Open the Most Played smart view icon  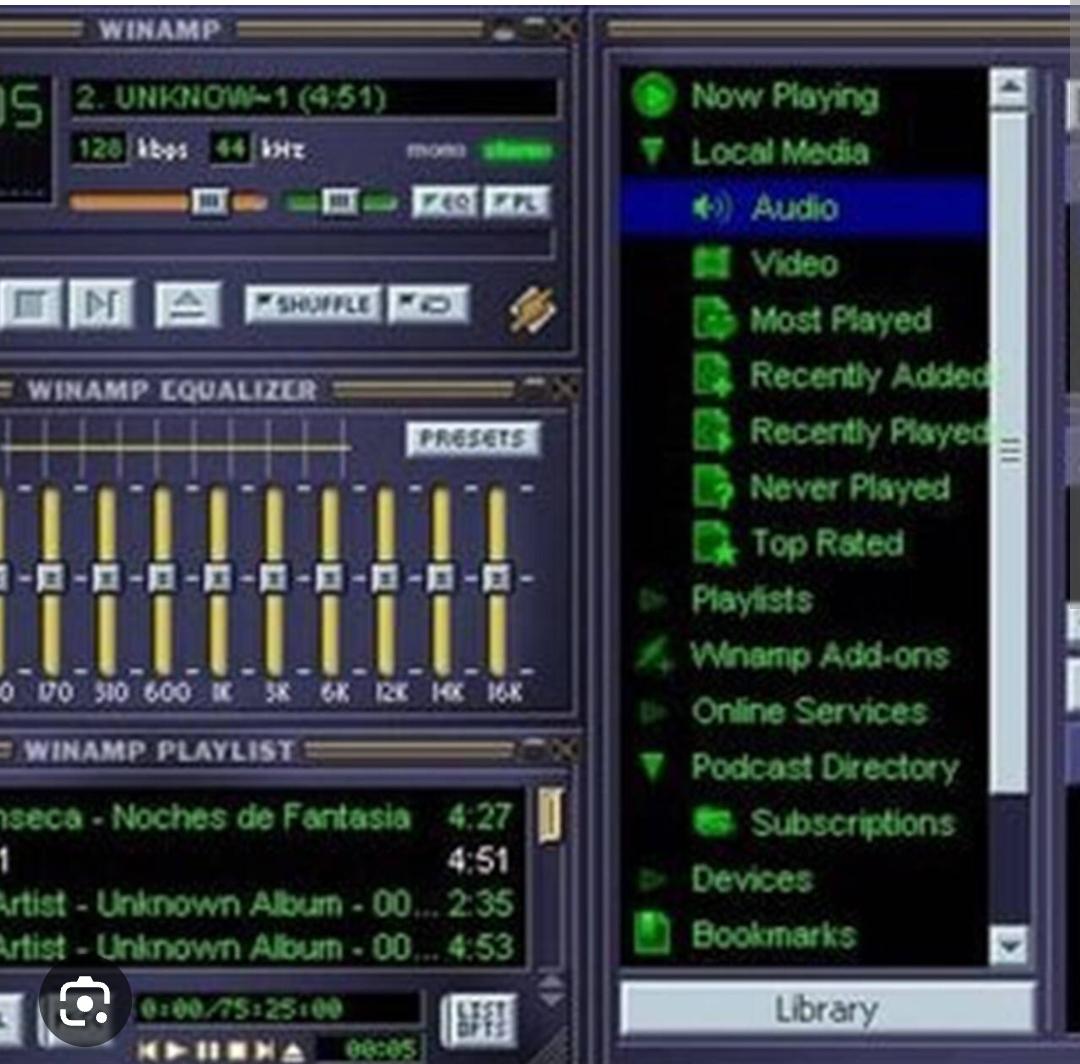[x=712, y=320]
